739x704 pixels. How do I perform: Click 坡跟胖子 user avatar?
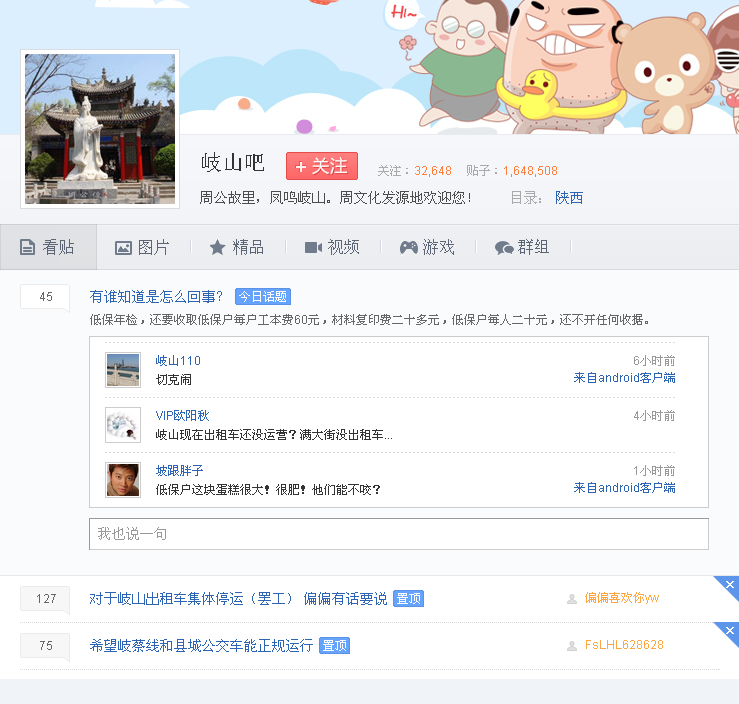coord(123,480)
